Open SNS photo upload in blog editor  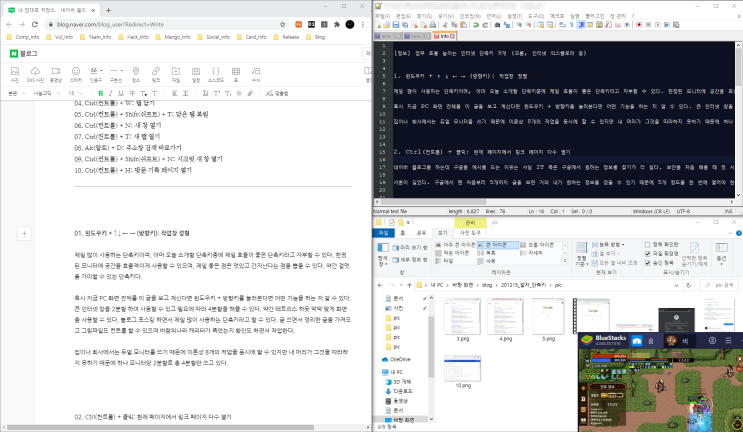(x=35, y=72)
